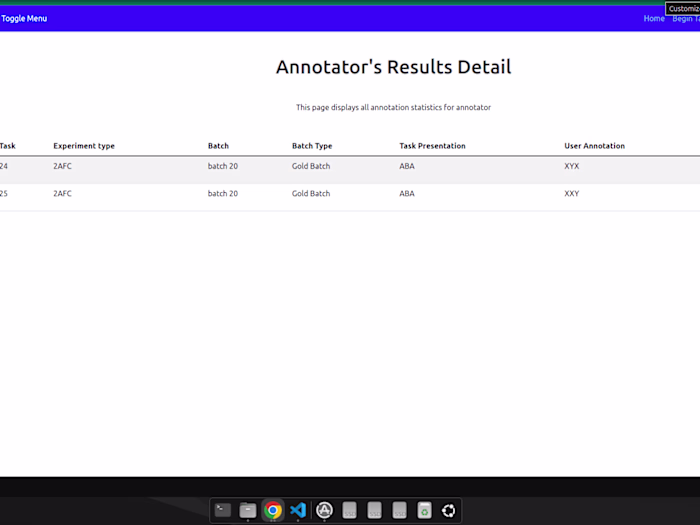Viewport: 700px width, 525px height.
Task: Switch to Google Chrome in dock
Action: [273, 510]
